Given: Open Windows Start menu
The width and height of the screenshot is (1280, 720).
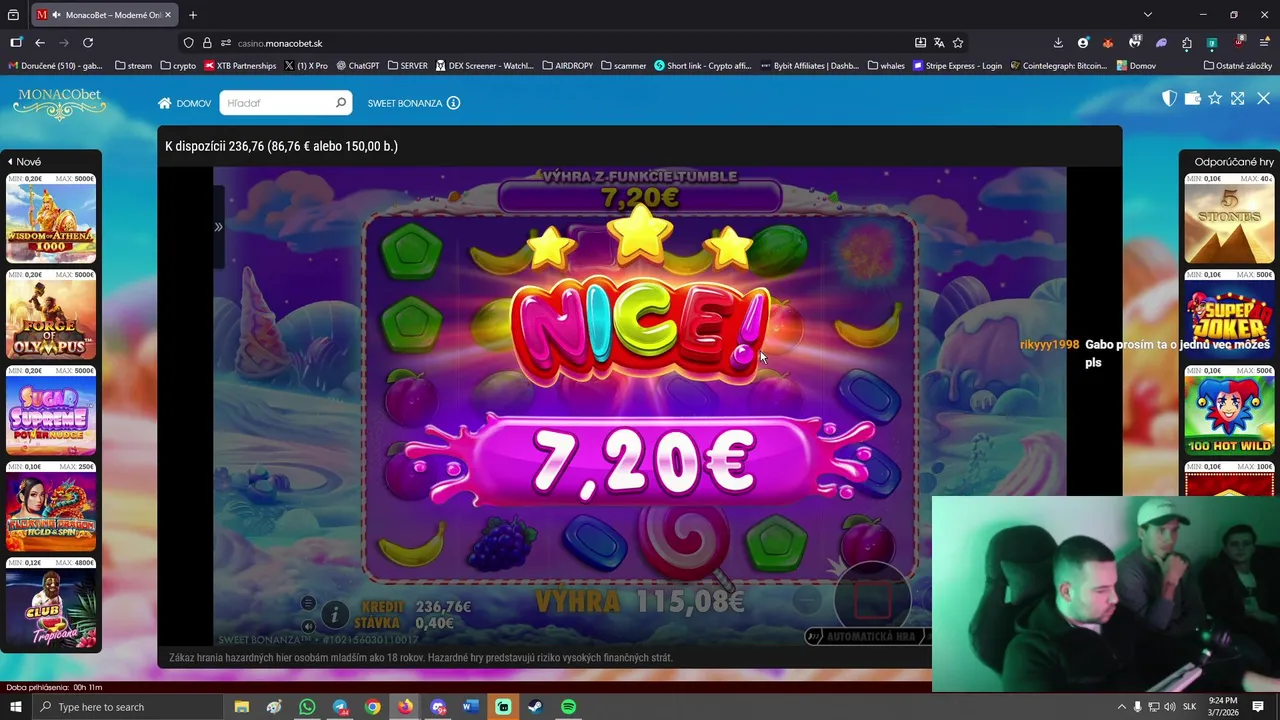Looking at the screenshot, I should [15, 707].
